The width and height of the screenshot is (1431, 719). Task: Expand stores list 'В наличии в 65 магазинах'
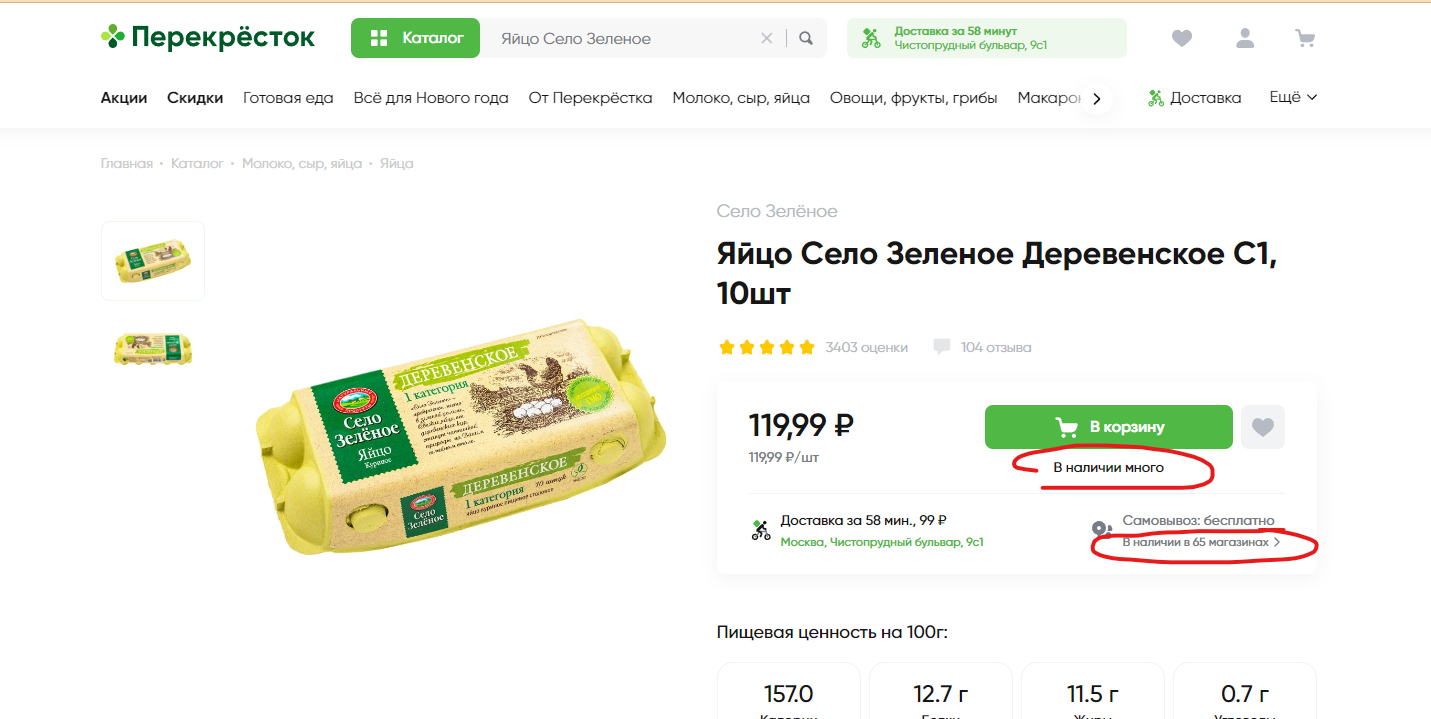click(x=1201, y=542)
